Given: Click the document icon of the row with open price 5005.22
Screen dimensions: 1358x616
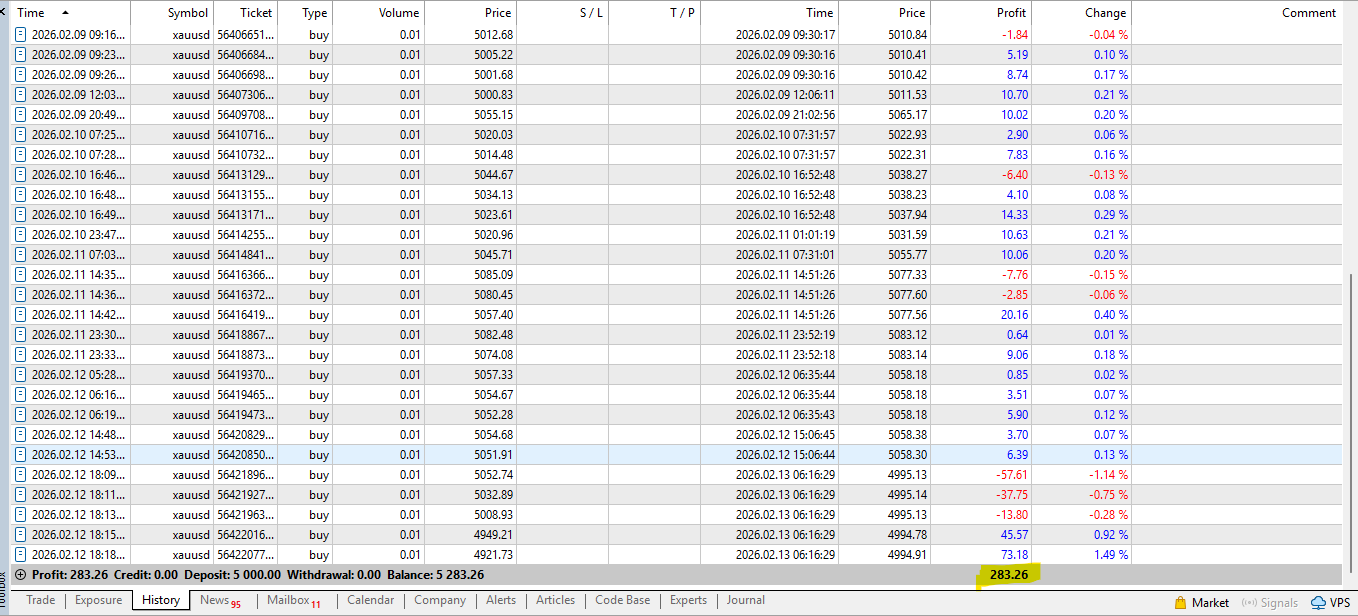Looking at the screenshot, I should [21, 54].
